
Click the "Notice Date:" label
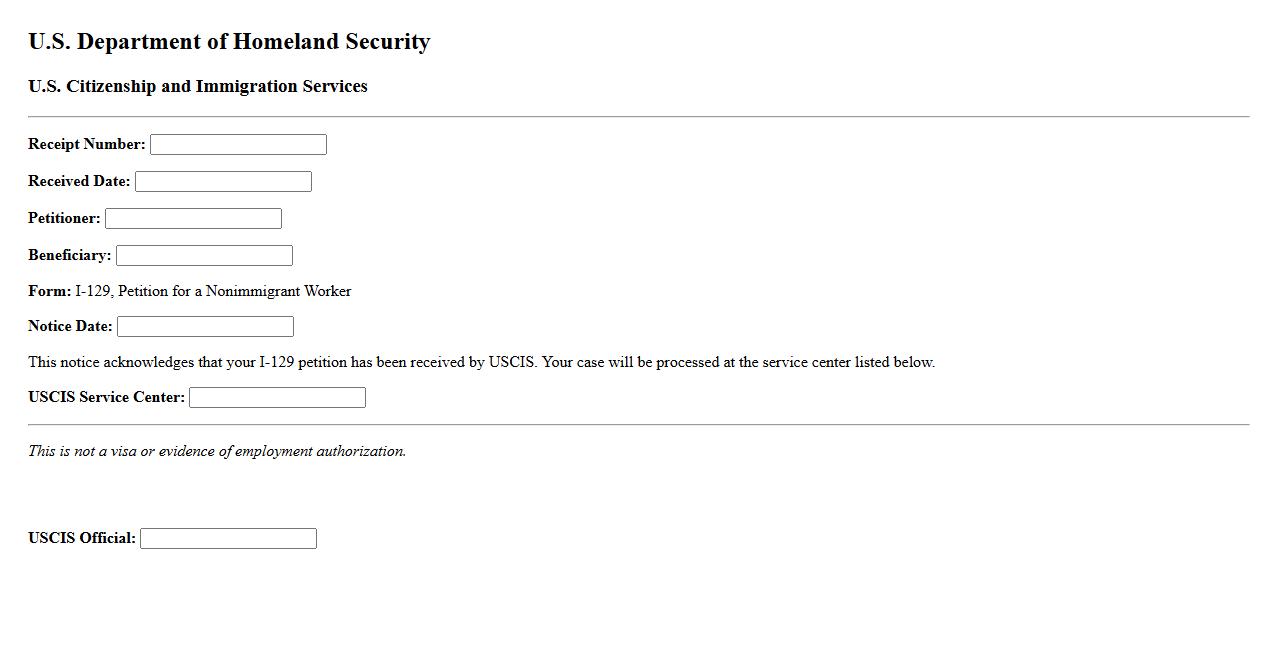coord(70,327)
